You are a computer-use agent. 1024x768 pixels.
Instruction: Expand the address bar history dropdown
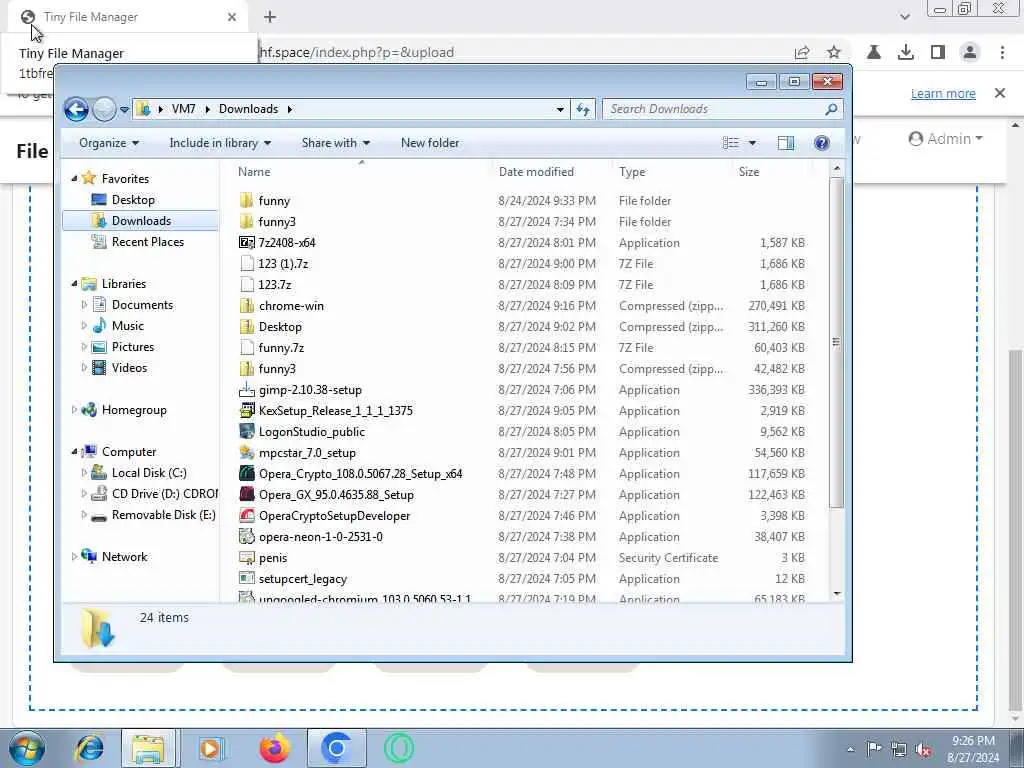pyautogui.click(x=560, y=110)
